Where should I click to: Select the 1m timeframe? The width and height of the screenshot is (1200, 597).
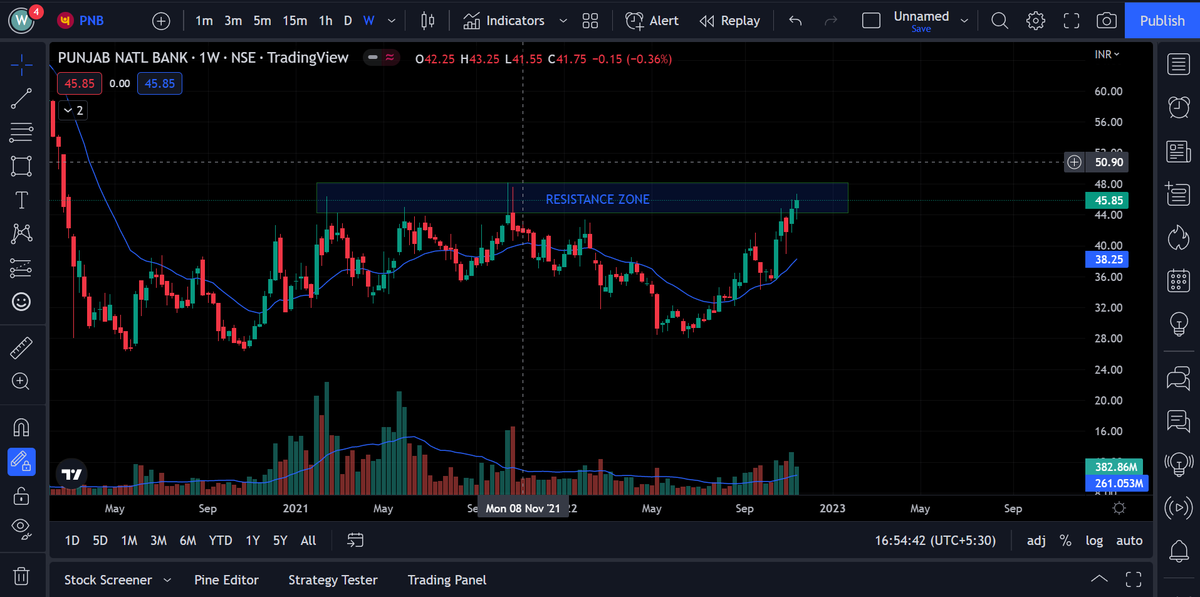[204, 21]
